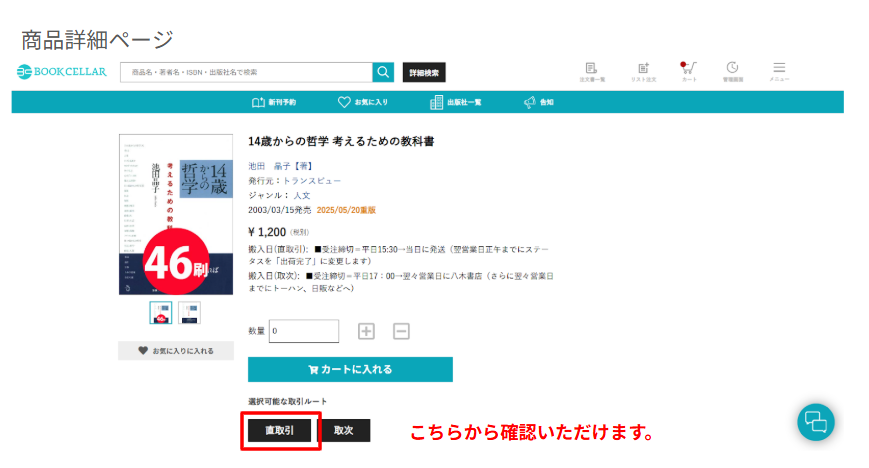
Task: Open the hamburger メニュー icon
Action: [779, 72]
